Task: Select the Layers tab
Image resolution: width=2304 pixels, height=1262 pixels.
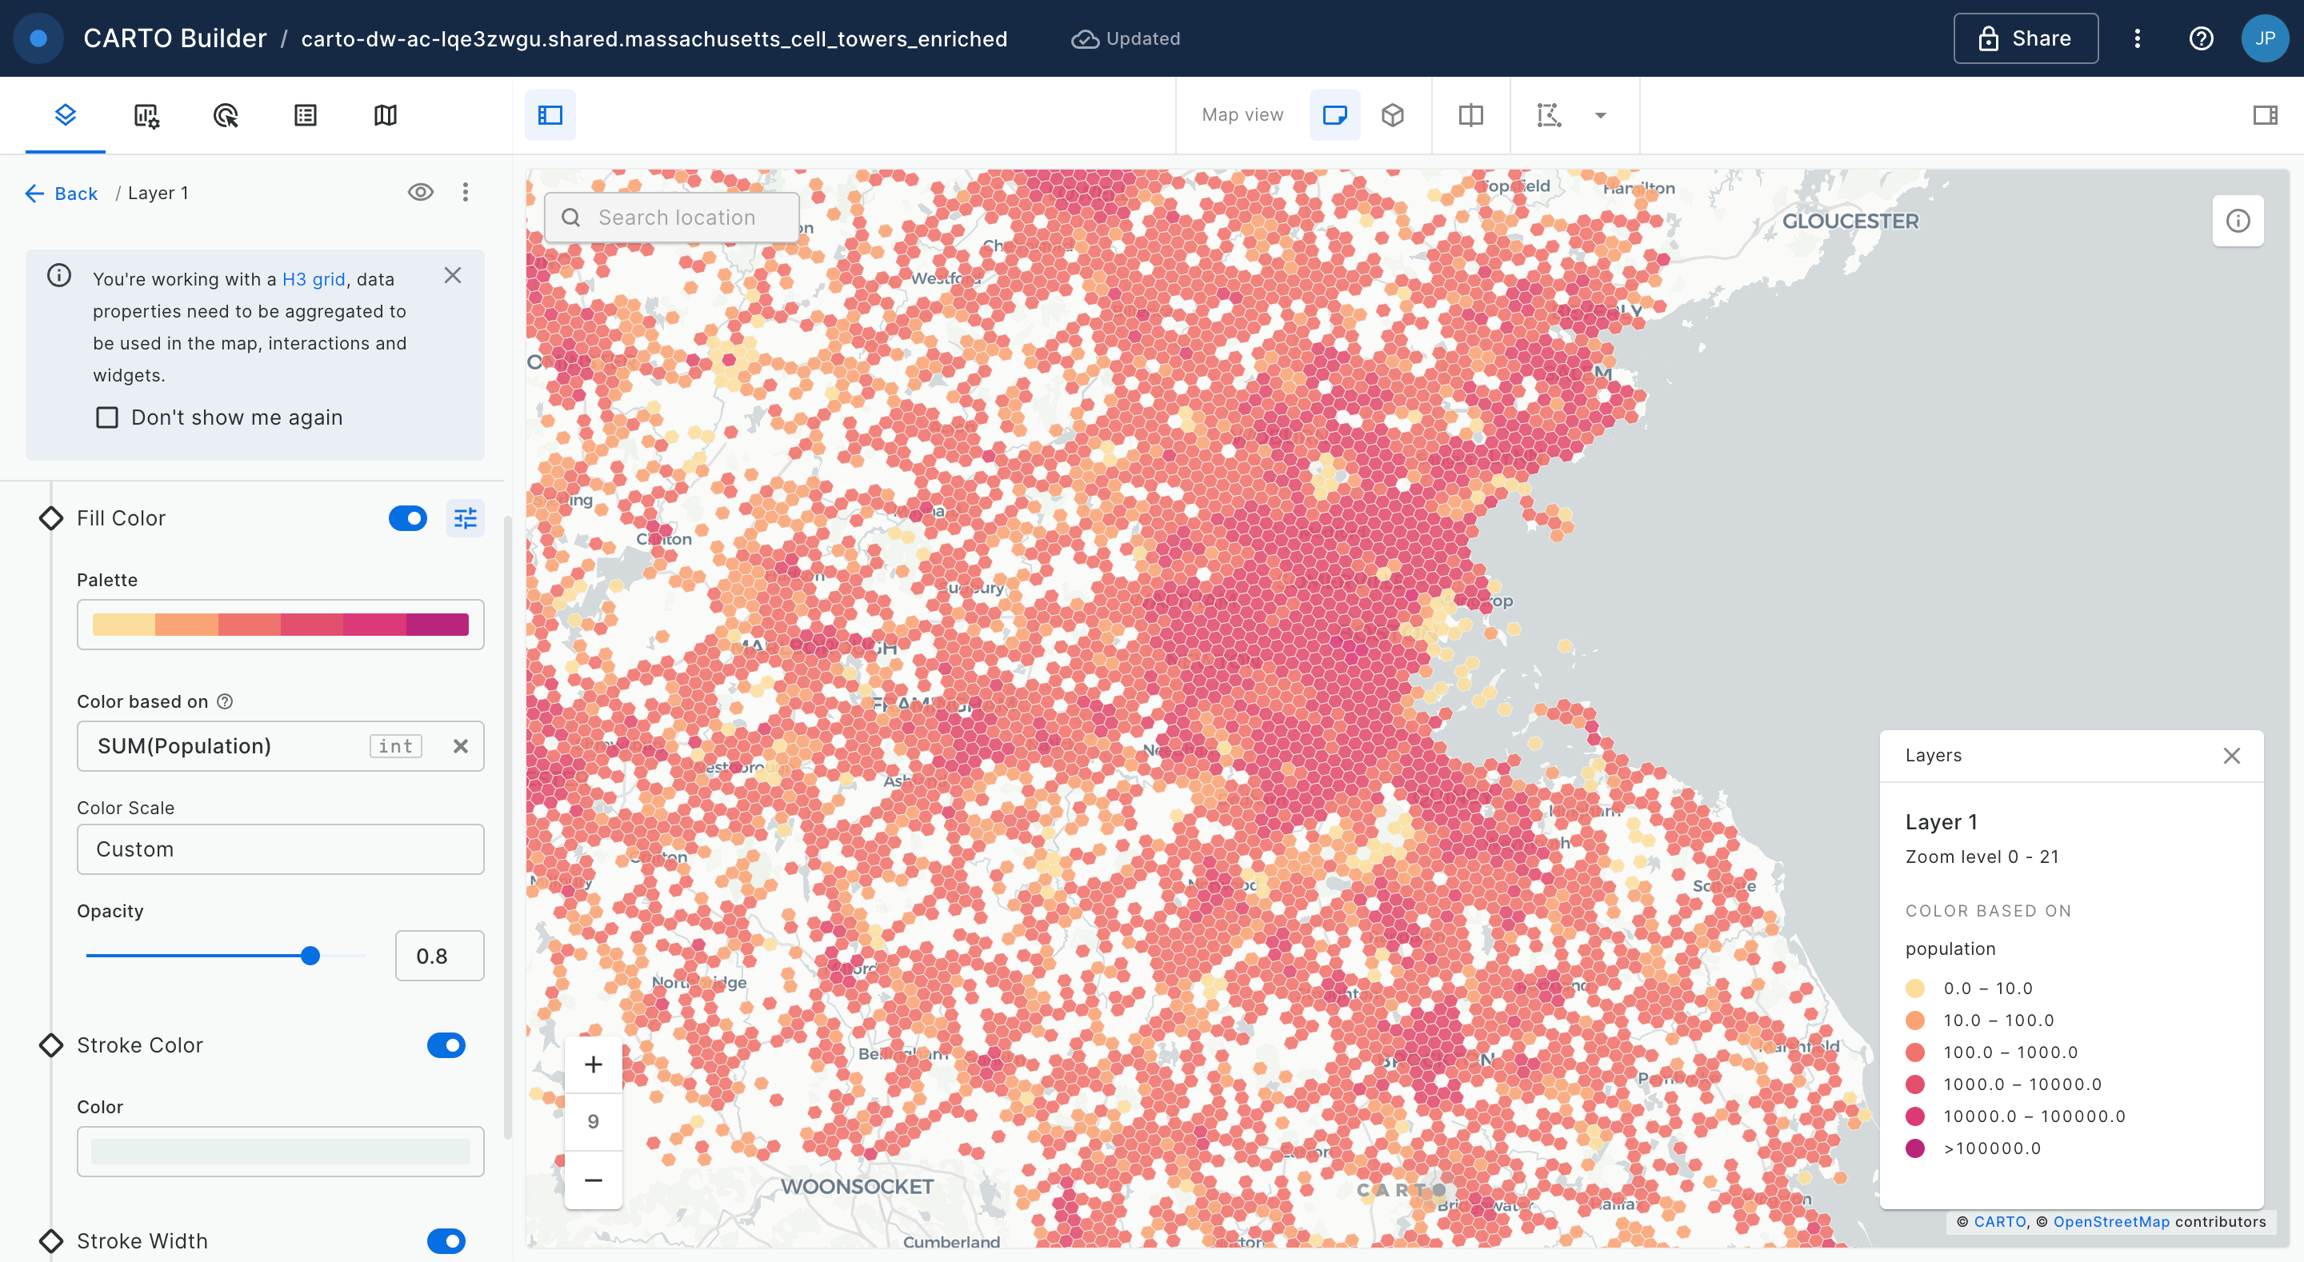Action: point(65,115)
